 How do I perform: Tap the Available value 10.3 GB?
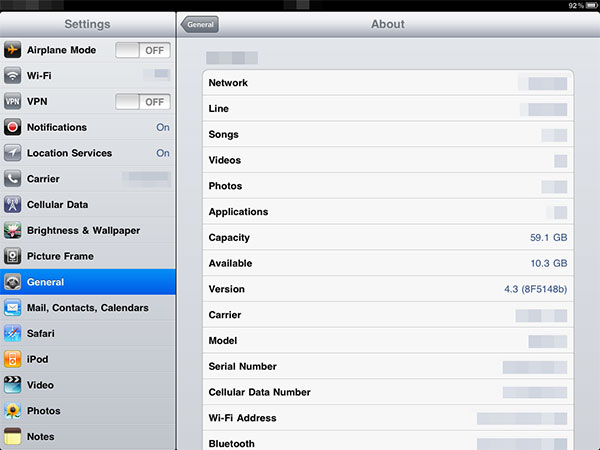(x=549, y=263)
